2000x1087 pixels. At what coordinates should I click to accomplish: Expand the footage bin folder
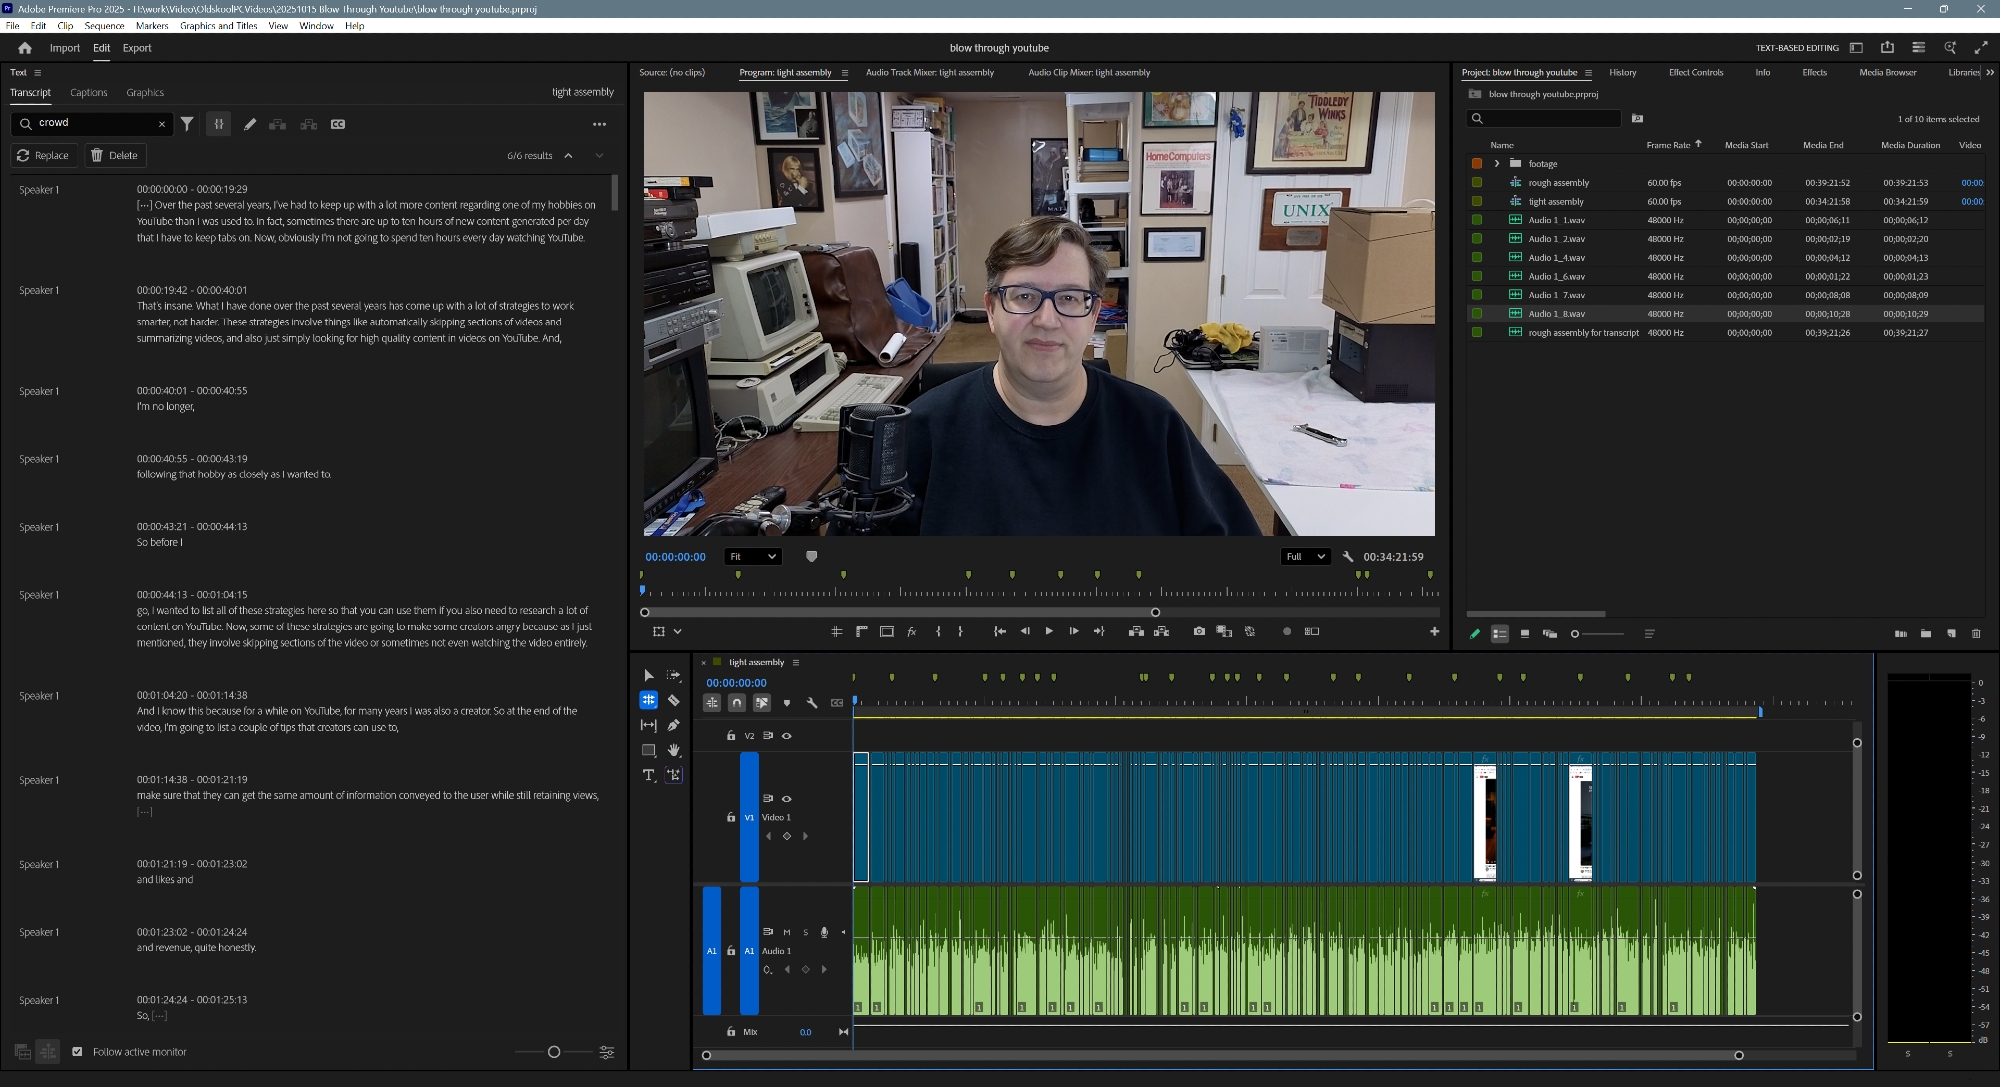coord(1497,164)
